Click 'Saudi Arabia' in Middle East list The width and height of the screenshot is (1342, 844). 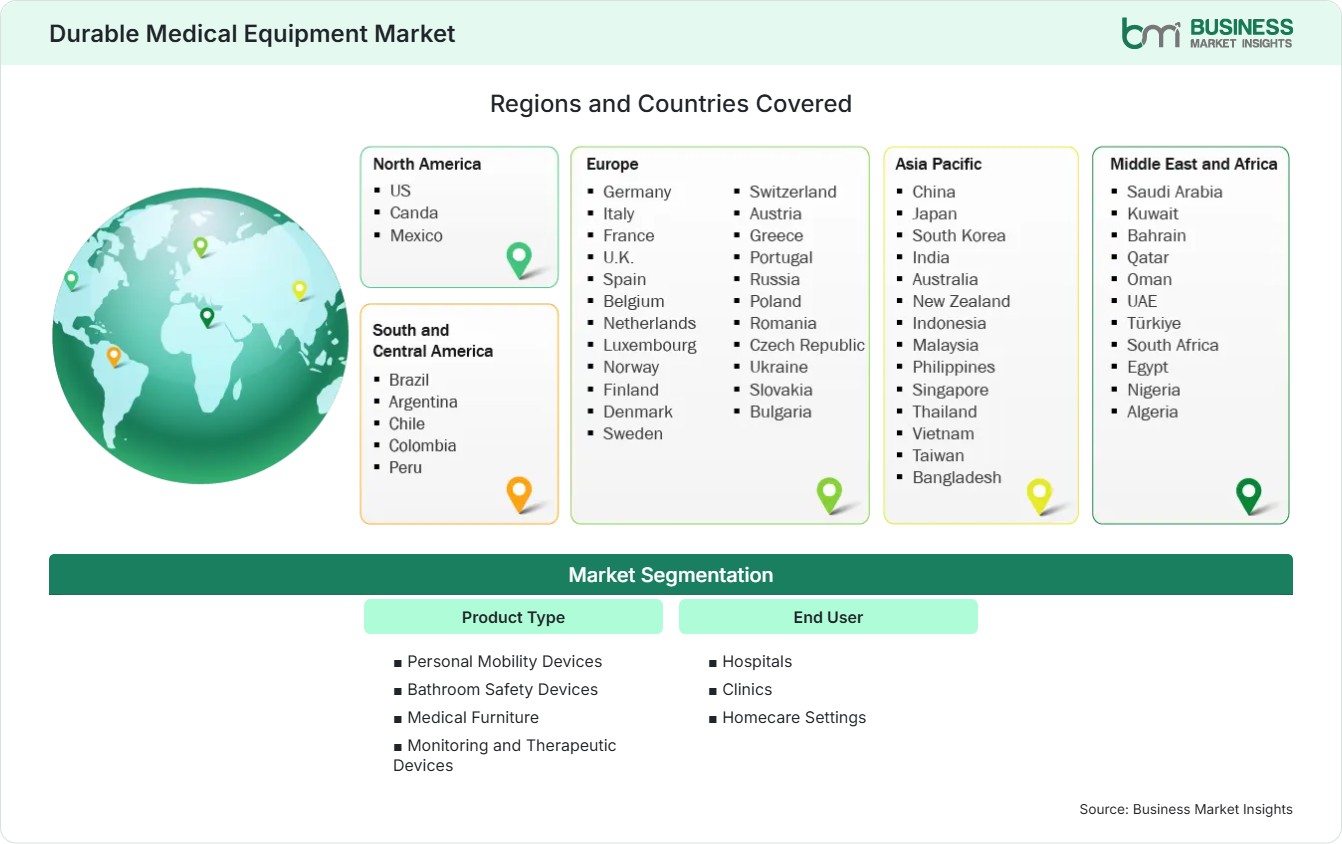point(1175,192)
